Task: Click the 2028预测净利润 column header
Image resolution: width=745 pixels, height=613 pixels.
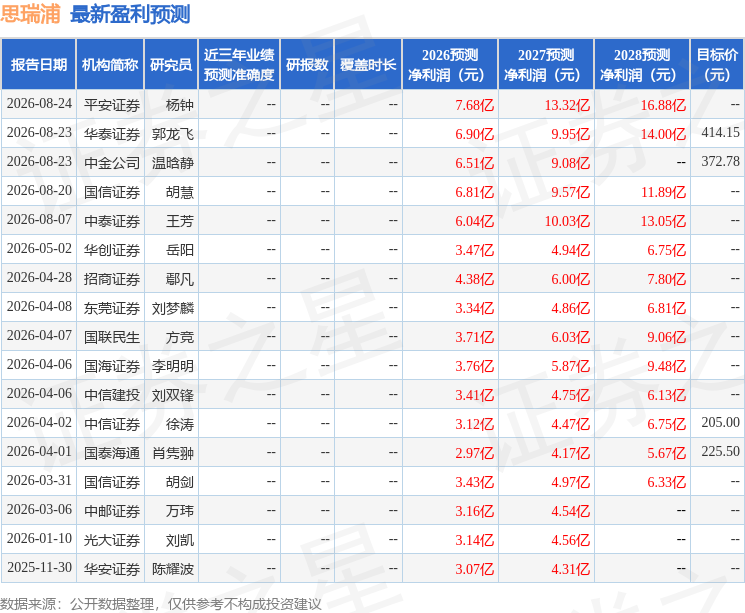Action: coord(642,65)
